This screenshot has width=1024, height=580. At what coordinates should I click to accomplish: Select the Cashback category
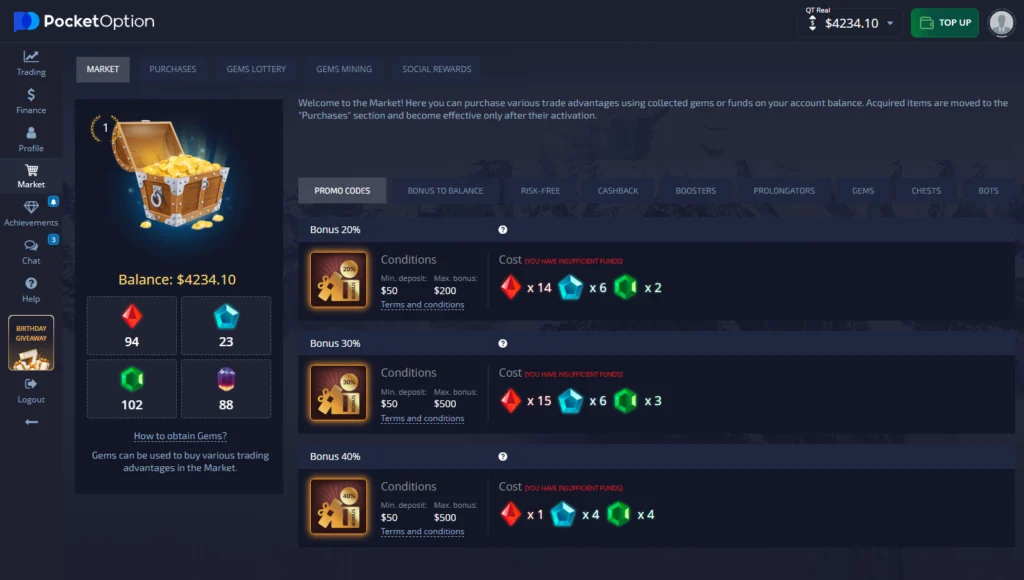point(617,190)
